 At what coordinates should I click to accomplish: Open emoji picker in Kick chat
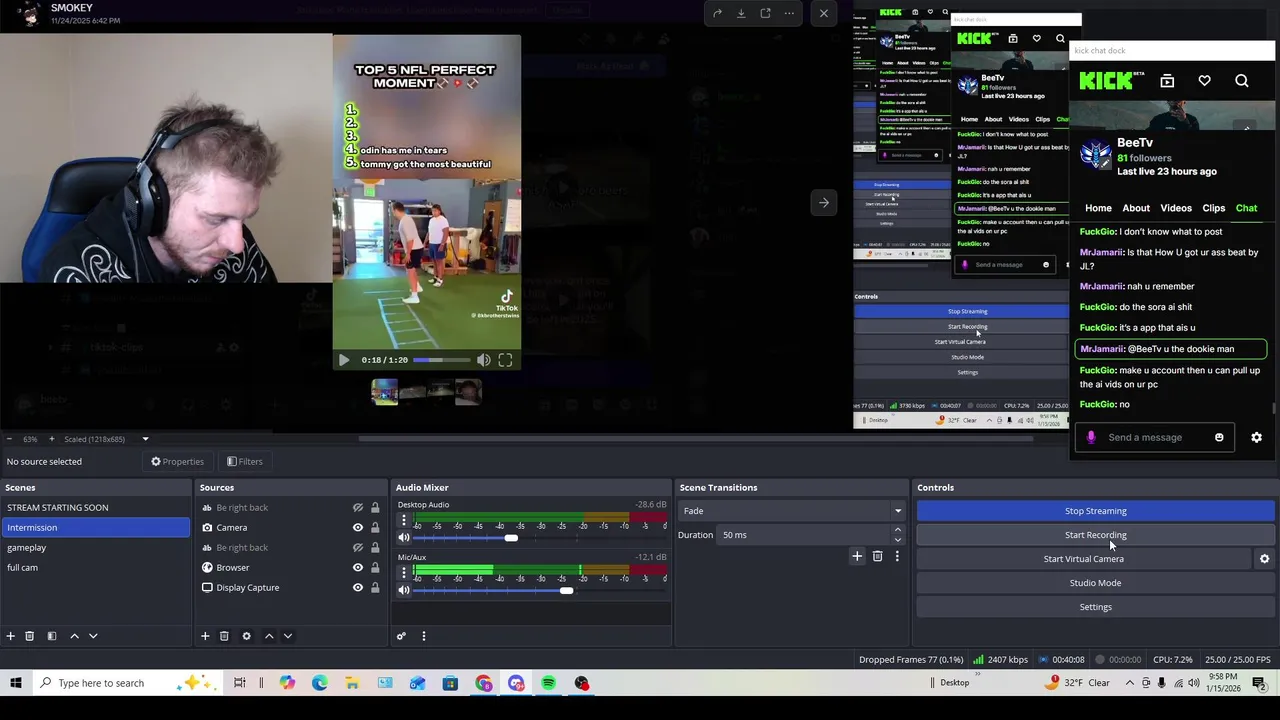1219,437
